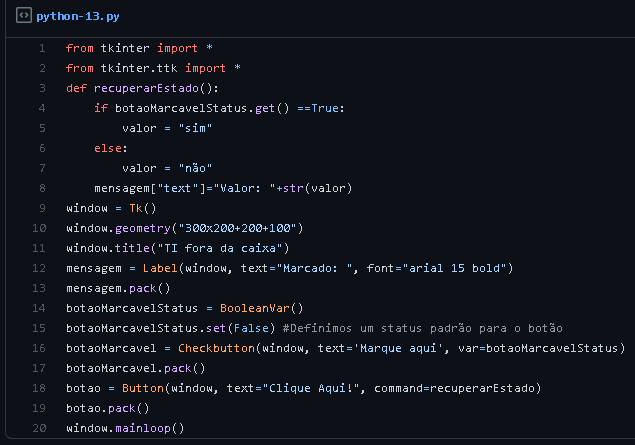This screenshot has width=635, height=445.
Task: Click the 'if botaoMarcavelStatus.get() ==True:' line
Action: [x=219, y=108]
